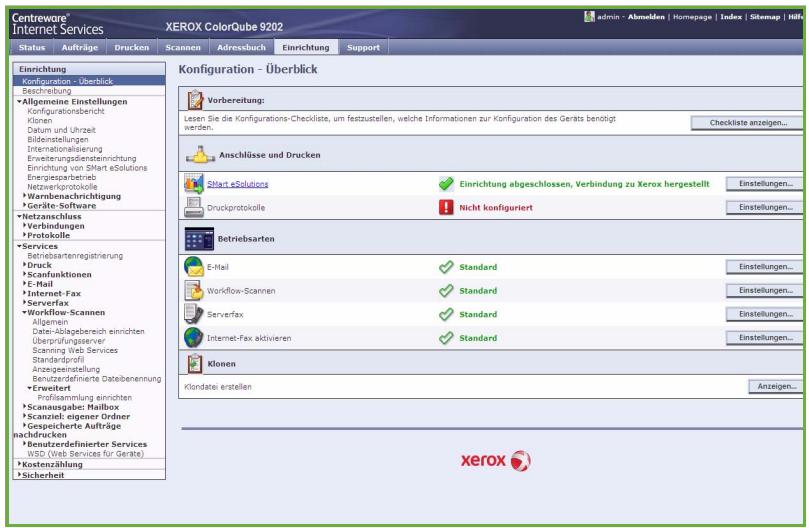Open Konfigurationsbericht in sidebar
Image resolution: width=809 pixels, height=528 pixels.
click(x=66, y=111)
